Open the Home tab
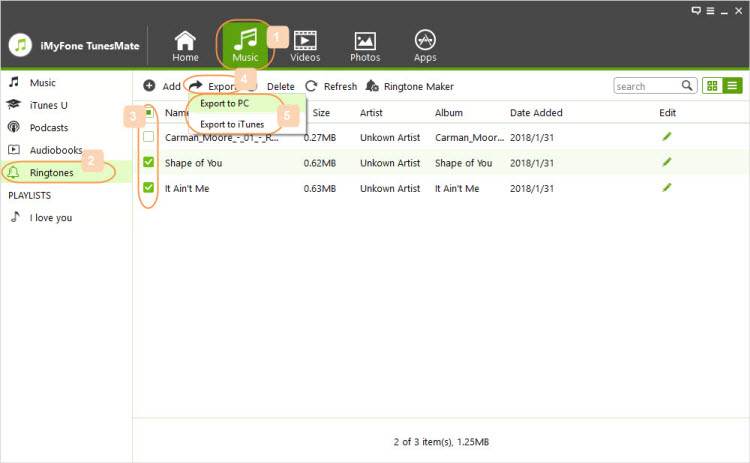 pos(185,46)
